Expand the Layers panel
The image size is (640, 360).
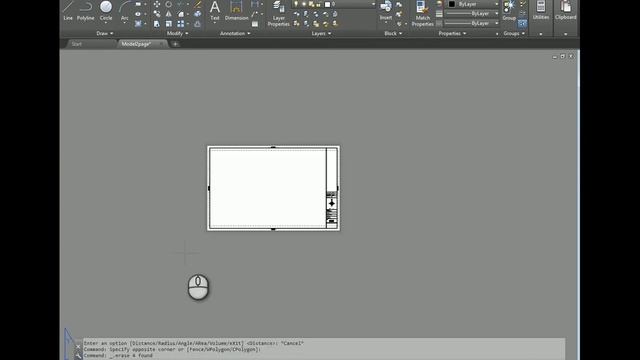321,33
